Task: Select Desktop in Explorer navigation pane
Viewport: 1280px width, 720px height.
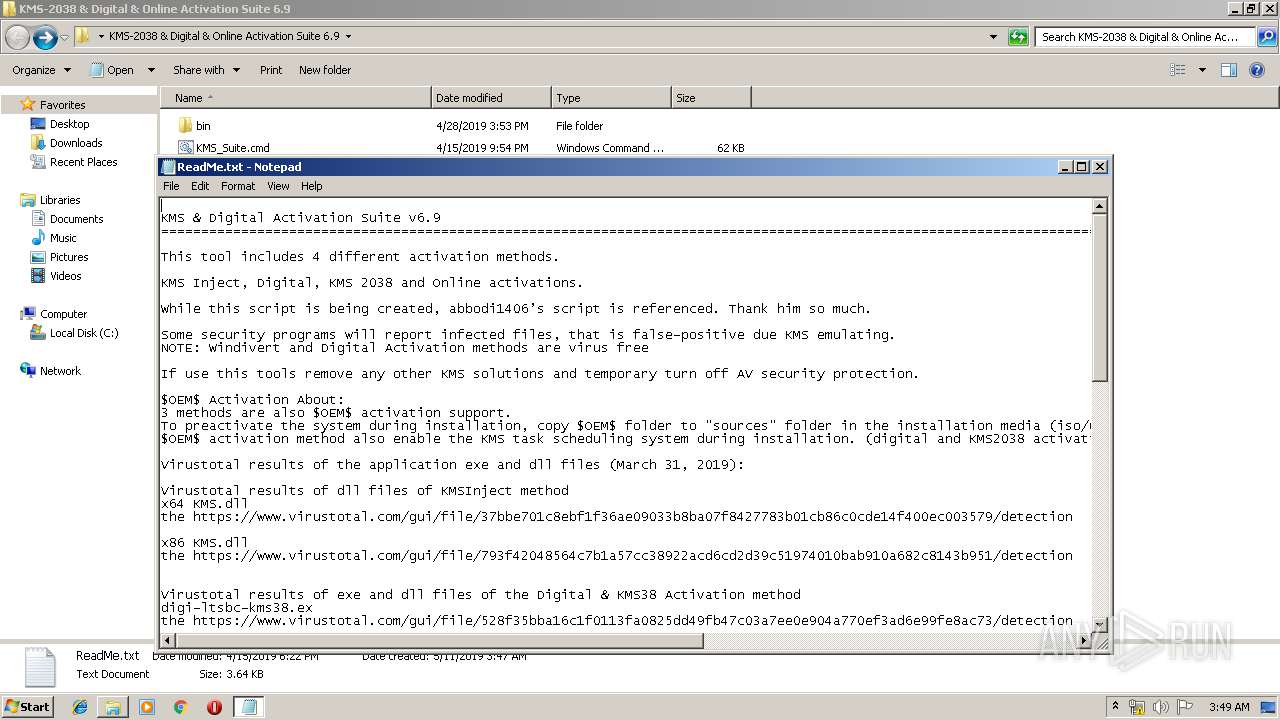Action: point(69,124)
